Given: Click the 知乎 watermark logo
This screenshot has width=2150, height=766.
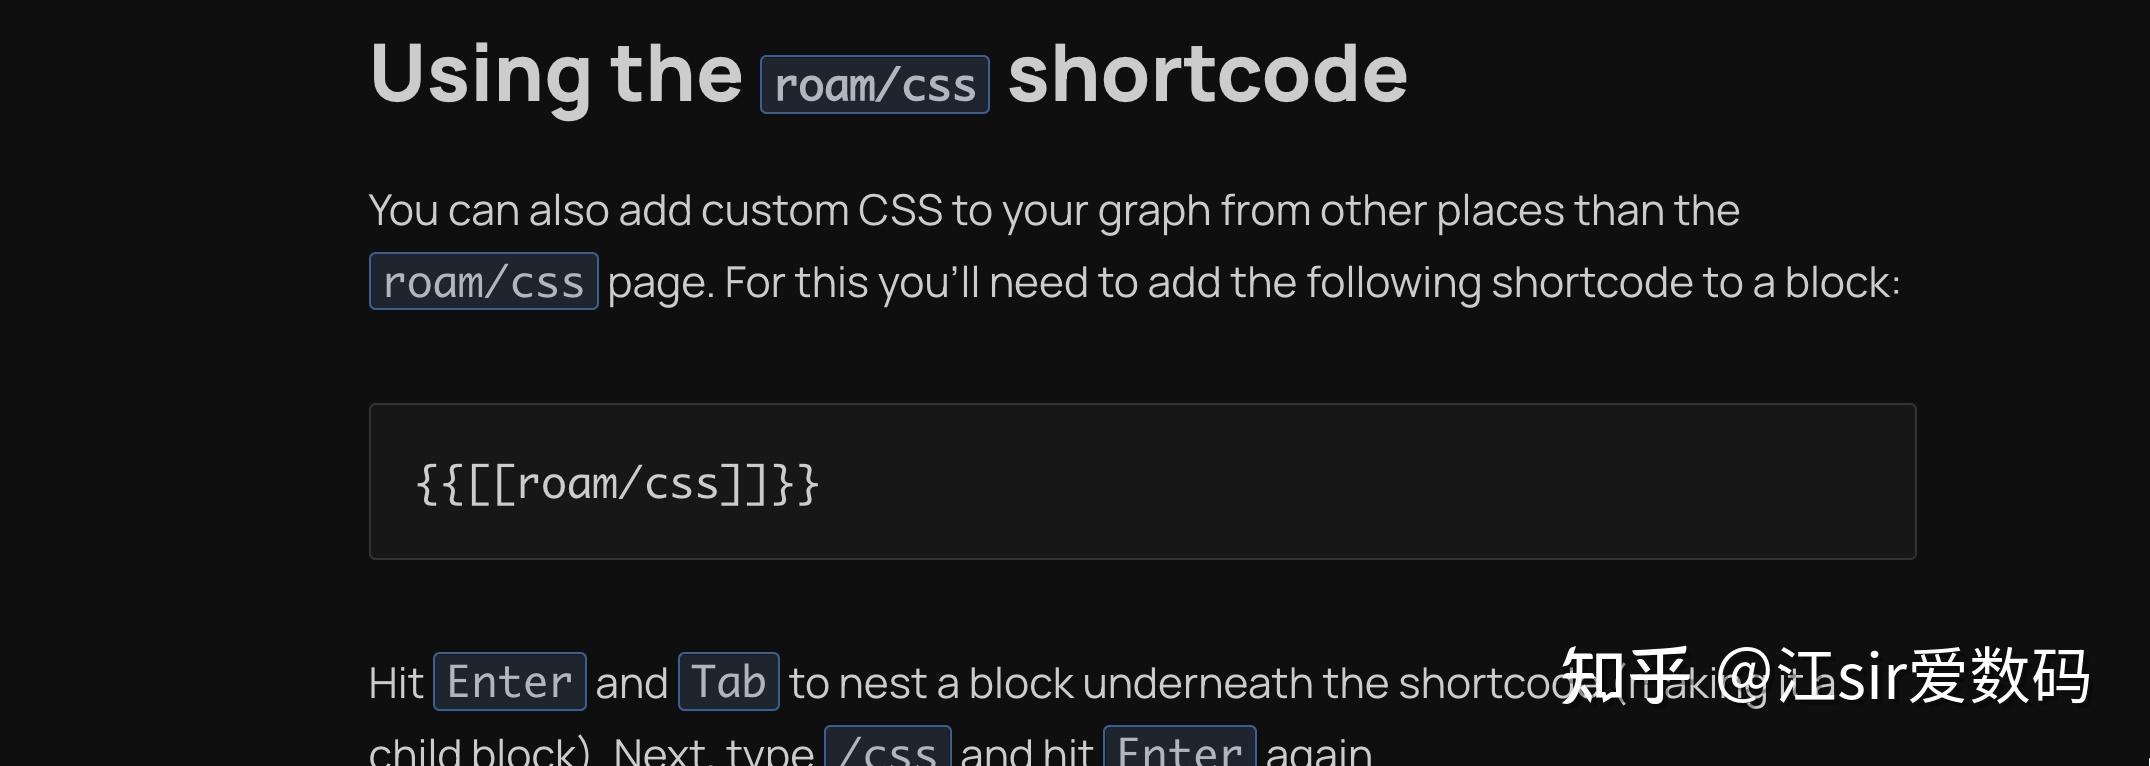Looking at the screenshot, I should 1624,675.
